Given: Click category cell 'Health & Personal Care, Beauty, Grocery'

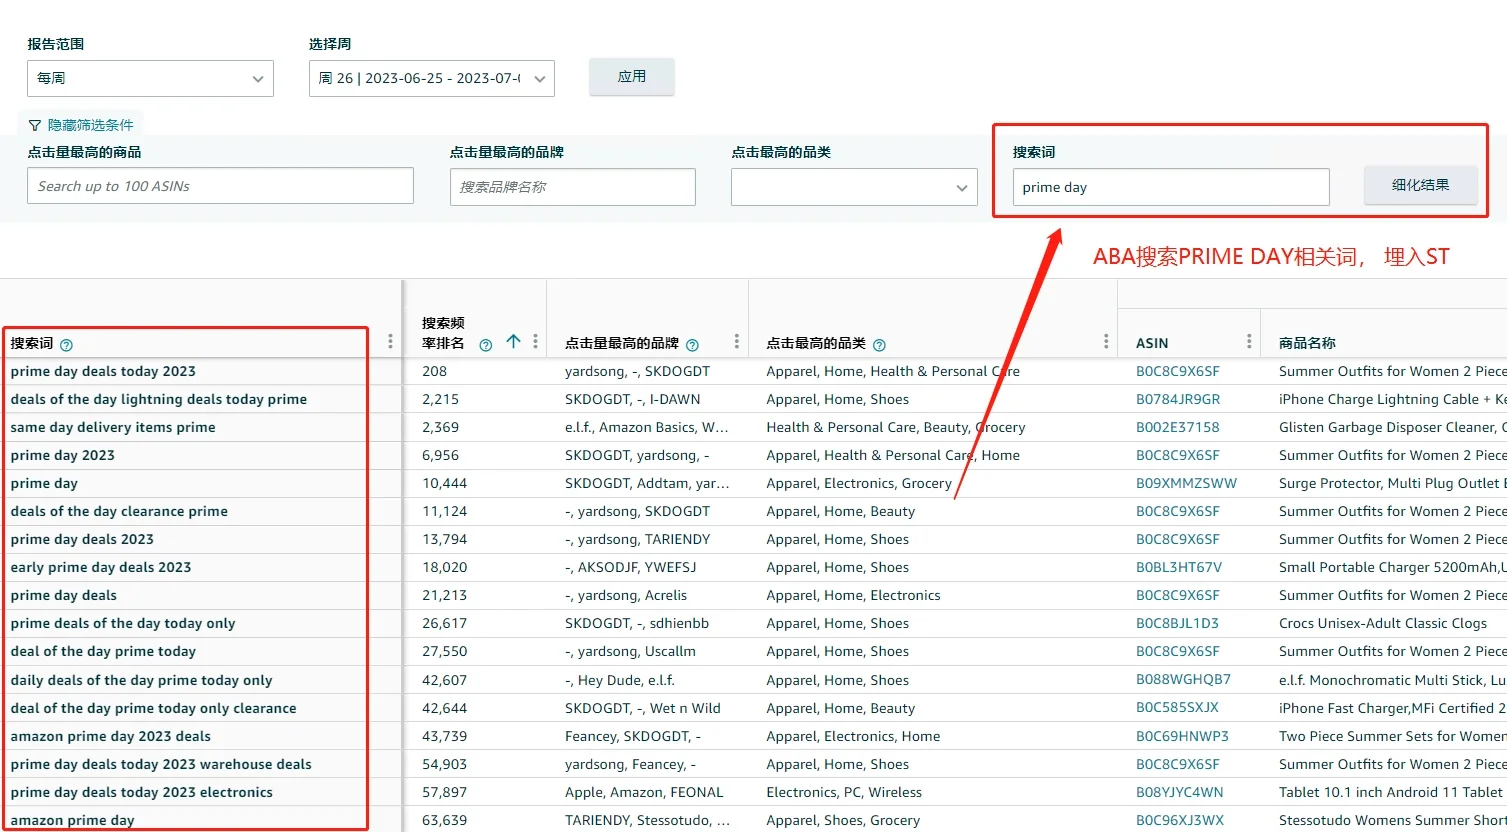Looking at the screenshot, I should (x=896, y=427).
